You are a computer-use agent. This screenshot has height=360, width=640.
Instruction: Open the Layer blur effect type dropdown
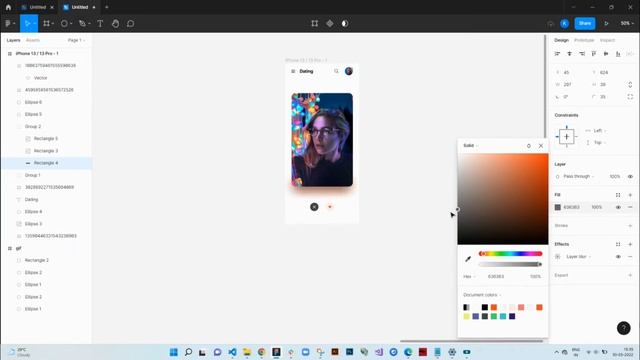pos(578,257)
